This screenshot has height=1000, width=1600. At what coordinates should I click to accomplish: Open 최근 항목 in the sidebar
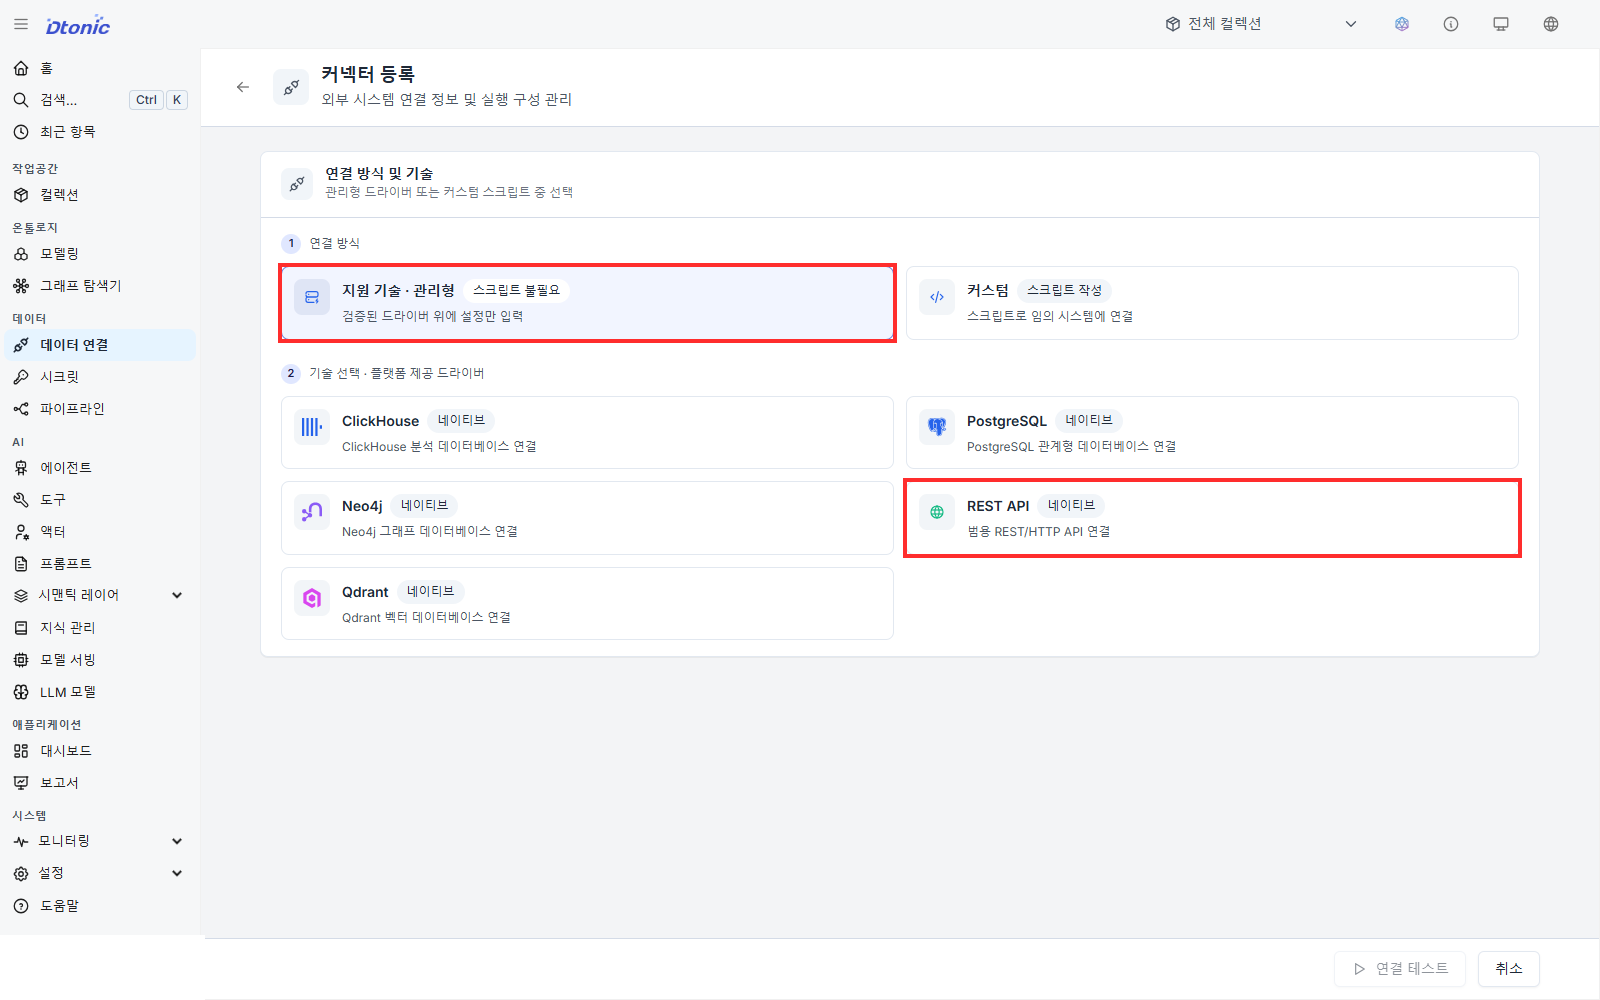click(x=100, y=132)
